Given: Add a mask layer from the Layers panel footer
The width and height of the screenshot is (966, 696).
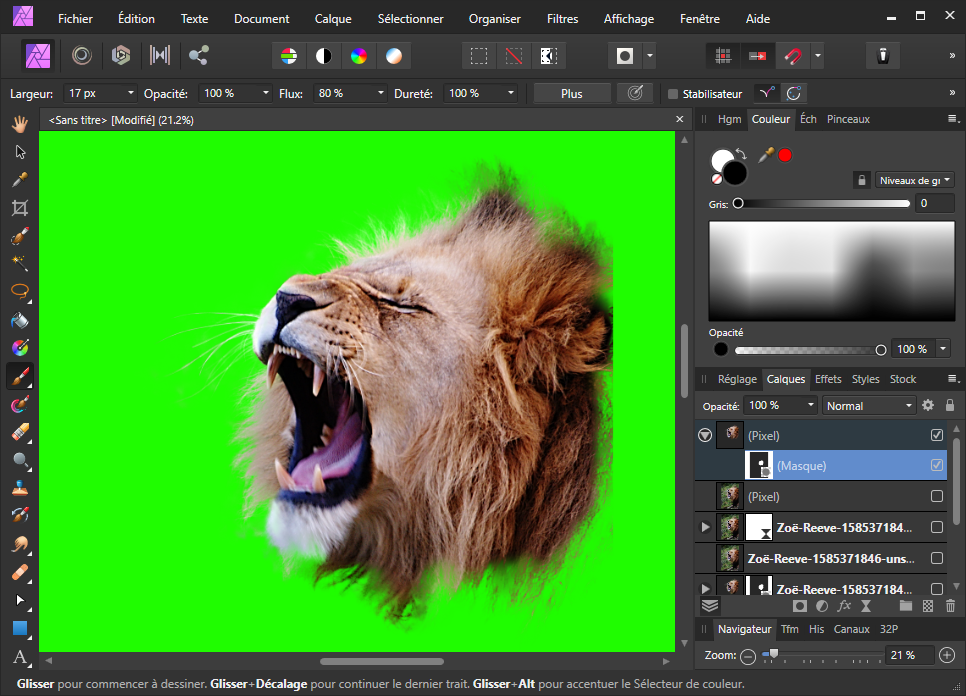Looking at the screenshot, I should point(799,605).
